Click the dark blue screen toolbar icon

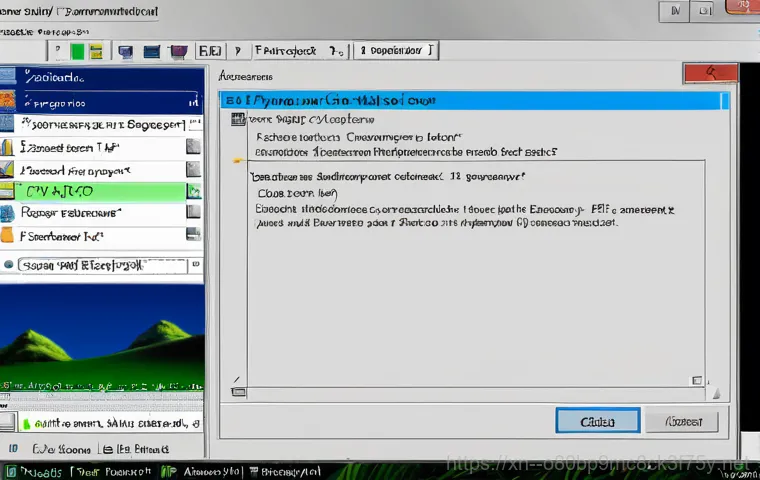pyautogui.click(x=152, y=50)
